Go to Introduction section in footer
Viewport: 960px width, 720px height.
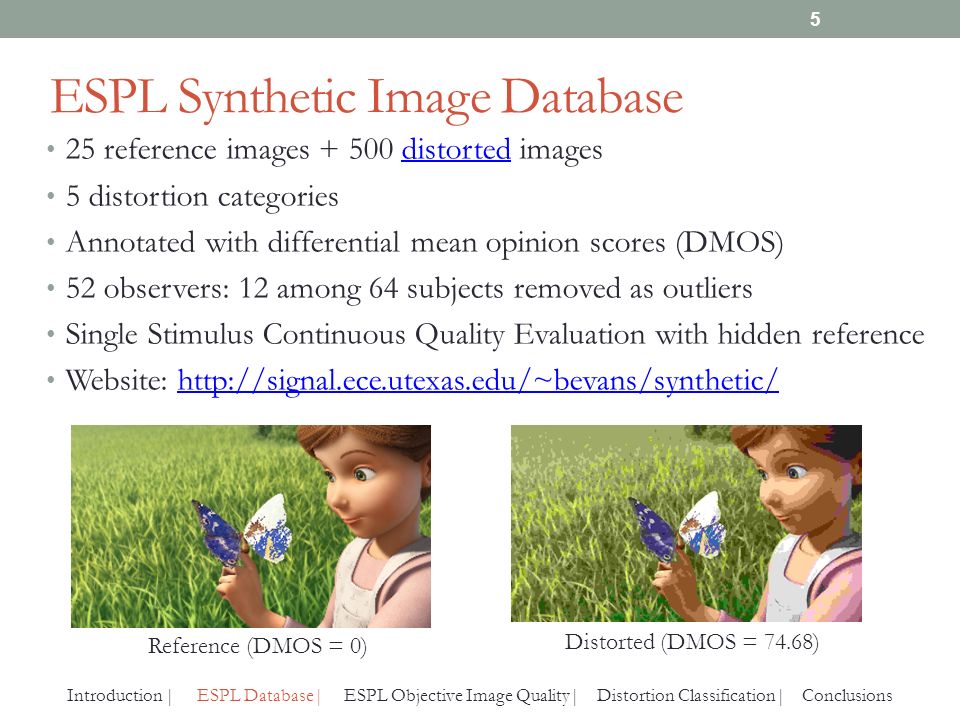(x=114, y=696)
